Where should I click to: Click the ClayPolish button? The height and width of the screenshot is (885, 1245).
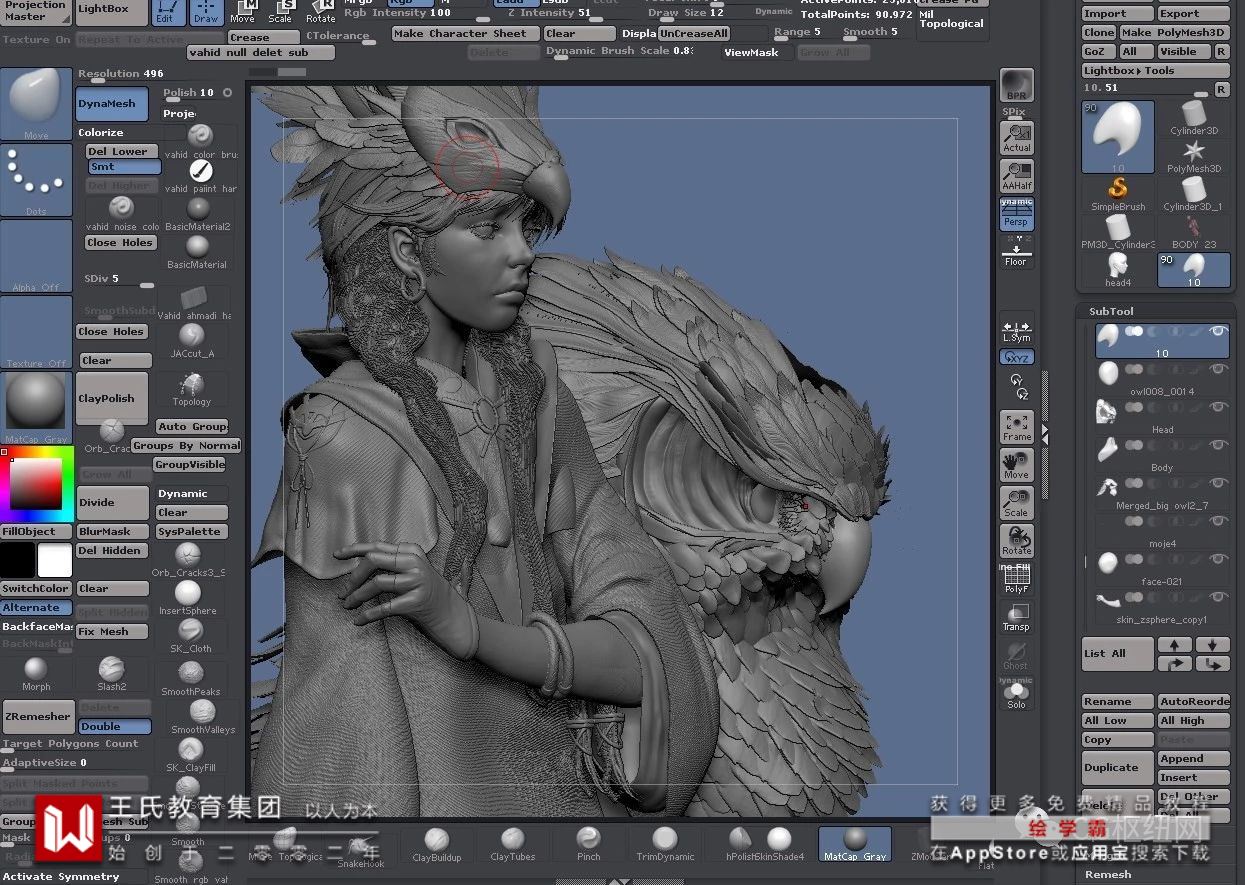(x=112, y=398)
